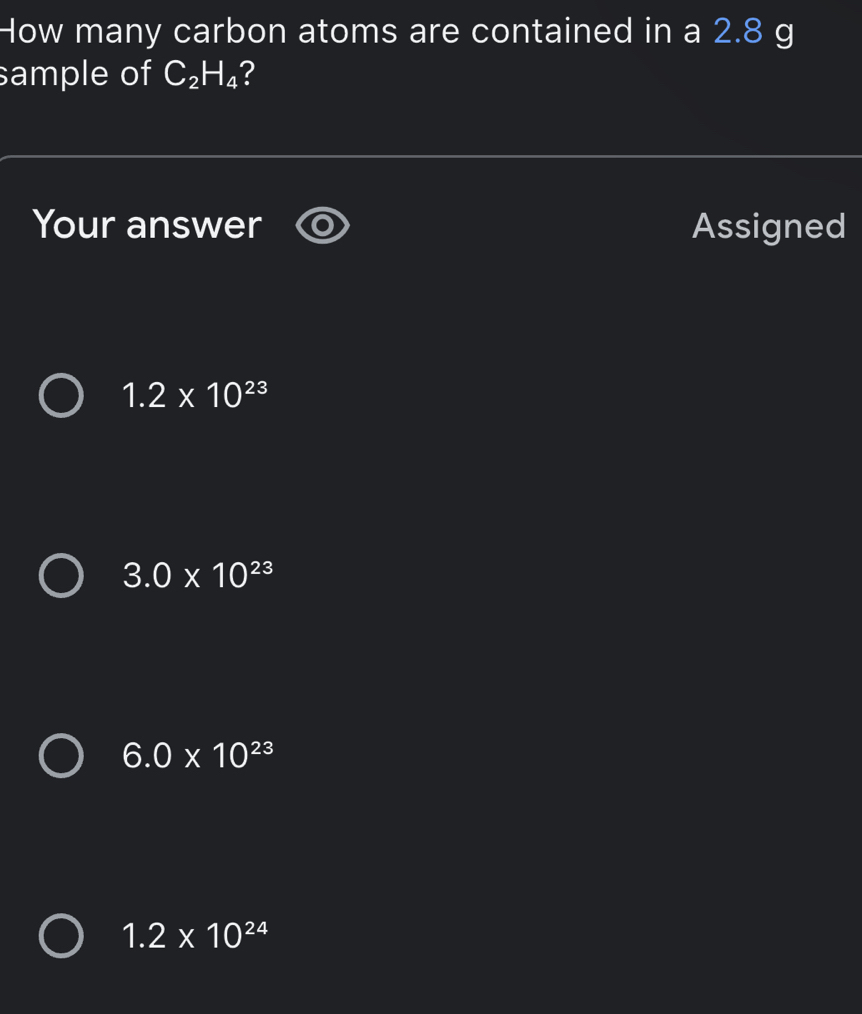Choose the 3.0 x 10²³ radio option
Screen dimensions: 862x1014
coord(61,575)
